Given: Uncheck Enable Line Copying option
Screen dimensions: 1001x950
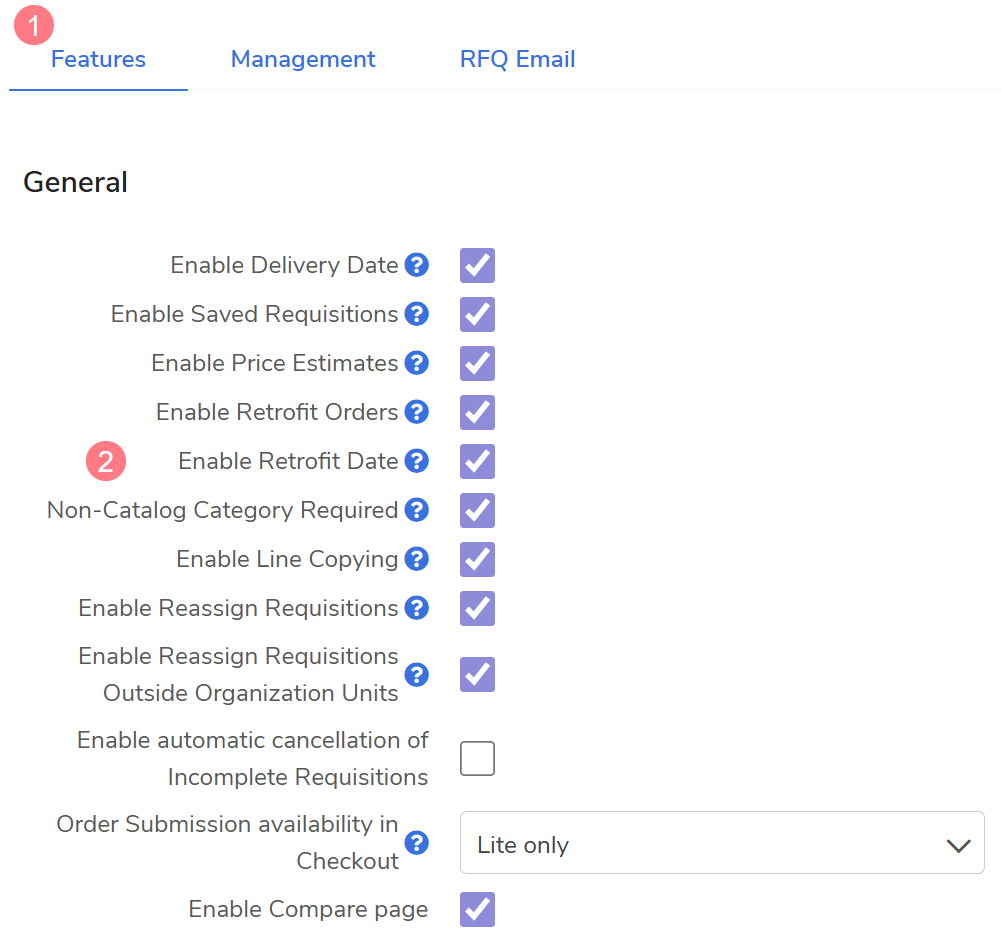Looking at the screenshot, I should (477, 560).
